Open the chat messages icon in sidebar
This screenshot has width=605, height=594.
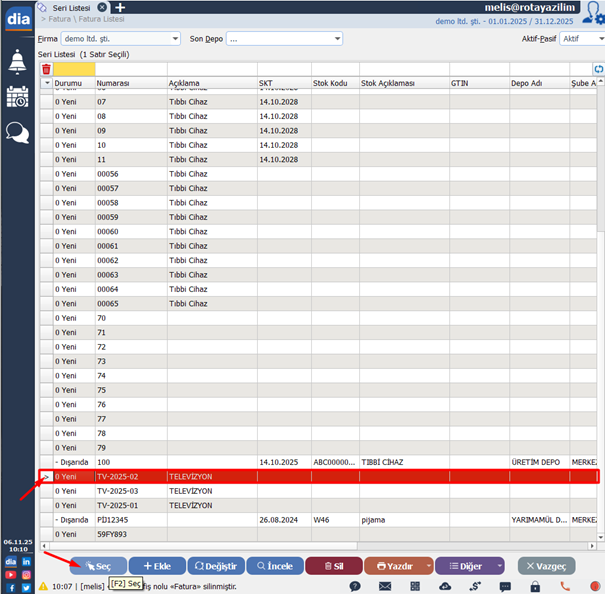pyautogui.click(x=17, y=131)
